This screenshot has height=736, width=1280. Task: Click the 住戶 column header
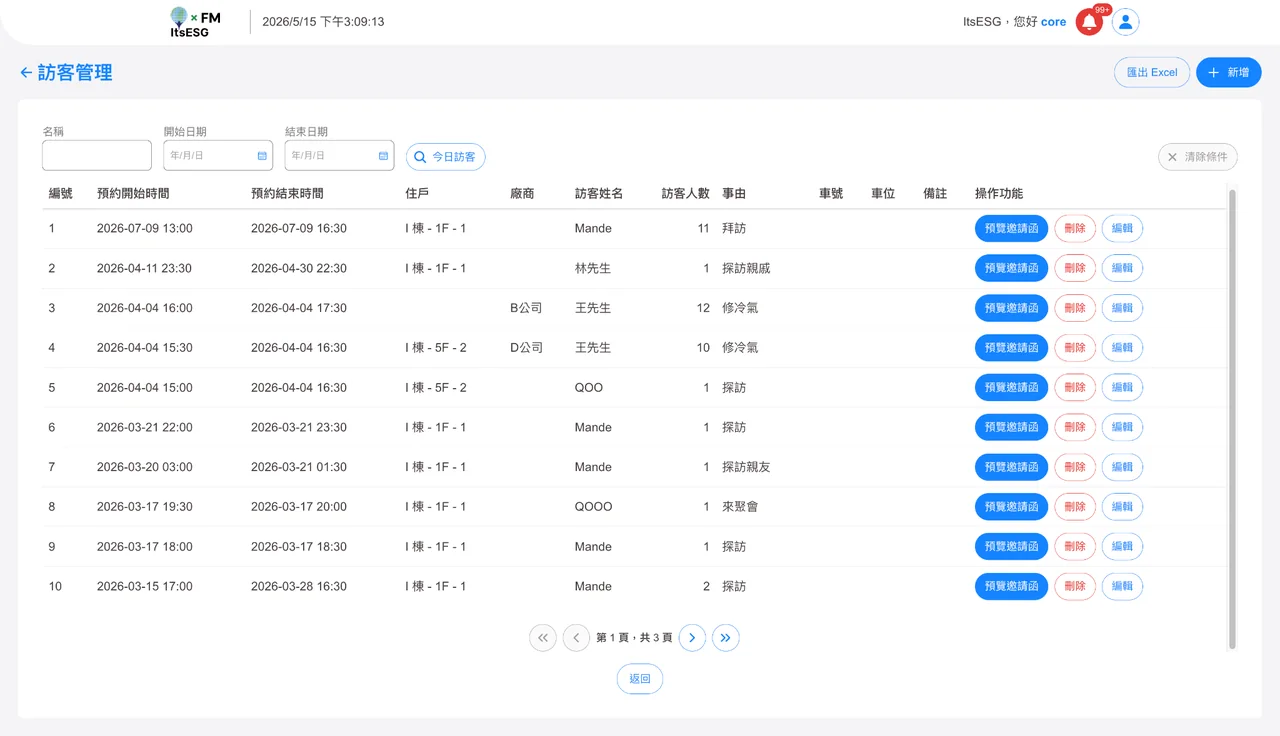point(417,194)
